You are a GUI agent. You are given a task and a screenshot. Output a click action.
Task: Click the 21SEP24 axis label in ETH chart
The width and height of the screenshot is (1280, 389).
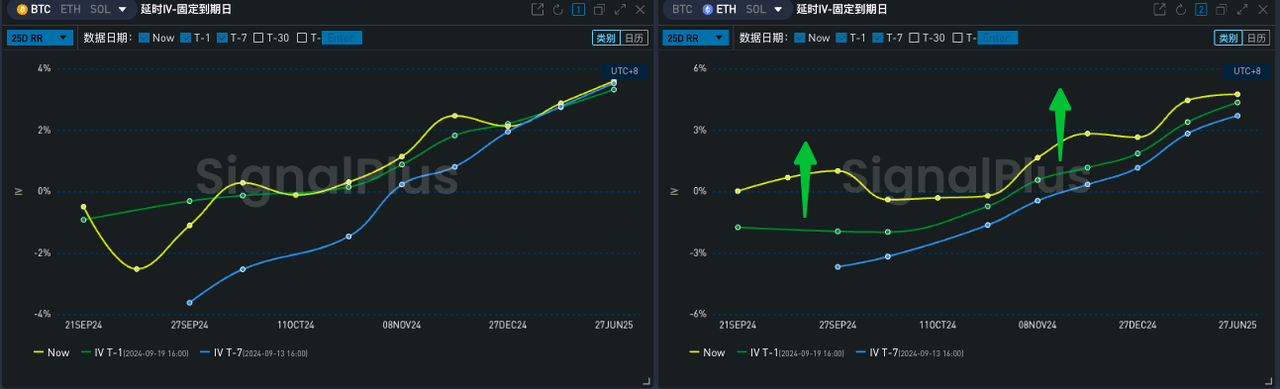point(738,325)
